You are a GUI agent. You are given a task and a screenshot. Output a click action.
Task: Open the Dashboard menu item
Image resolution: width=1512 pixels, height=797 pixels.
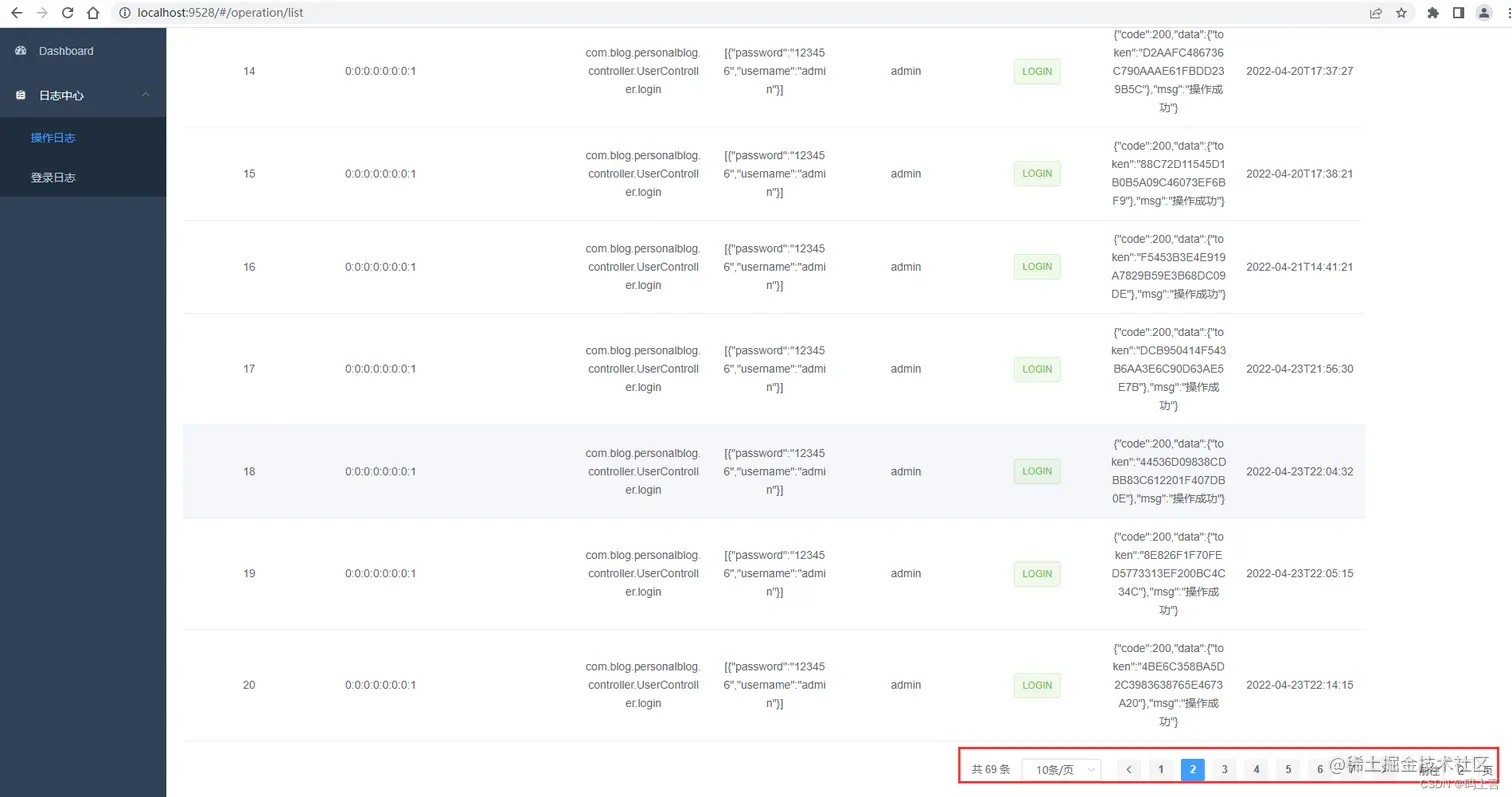pos(83,51)
